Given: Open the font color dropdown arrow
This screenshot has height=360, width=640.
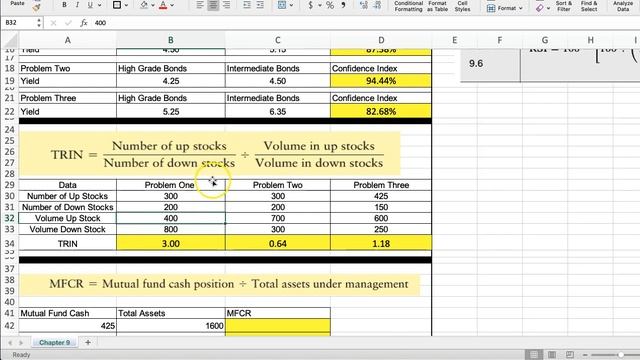Looking at the screenshot, I should [172, 5].
